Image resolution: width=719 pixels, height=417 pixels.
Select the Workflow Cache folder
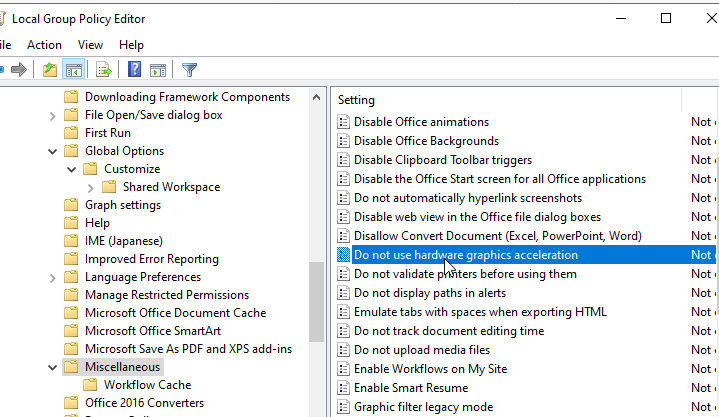pos(147,385)
